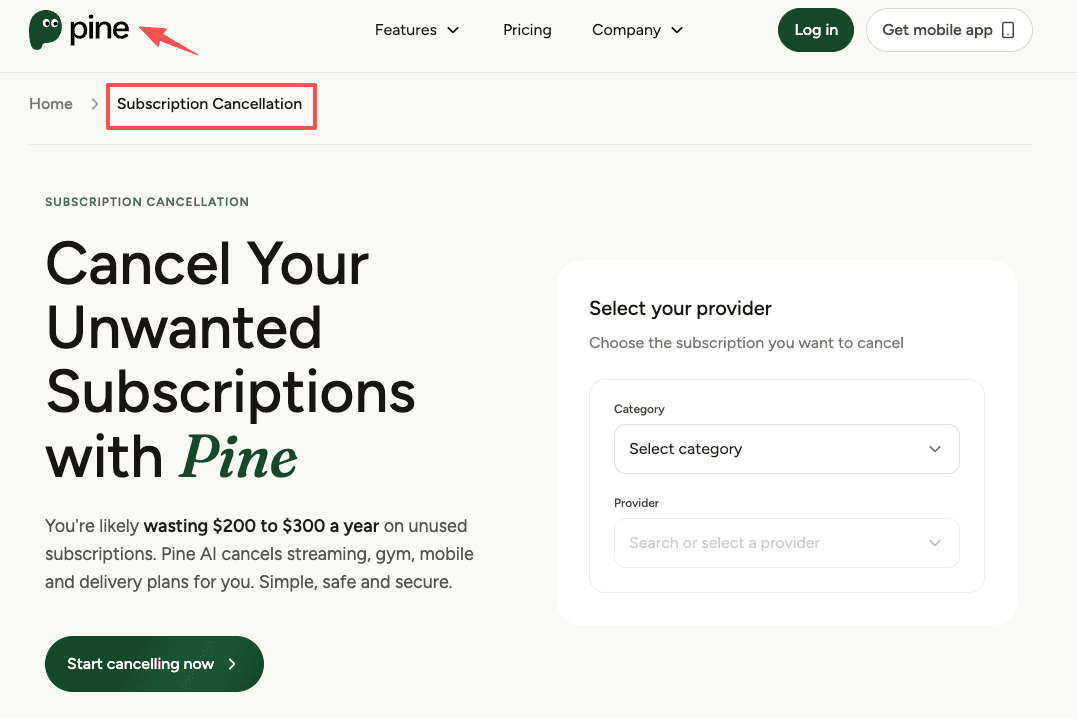Image resolution: width=1077 pixels, height=719 pixels.
Task: Click the Category field dropdown arrow
Action: click(x=935, y=449)
